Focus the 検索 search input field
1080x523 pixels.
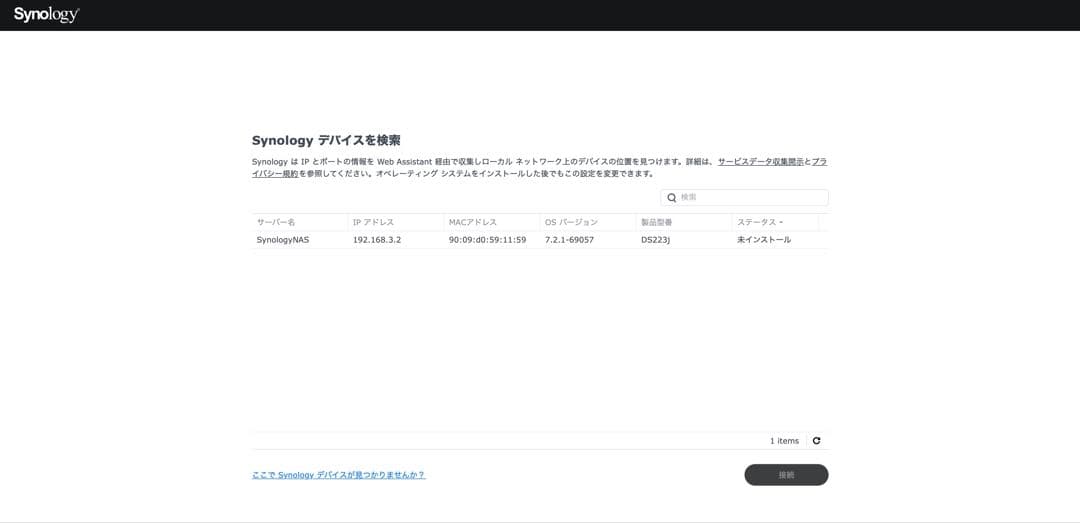(744, 198)
